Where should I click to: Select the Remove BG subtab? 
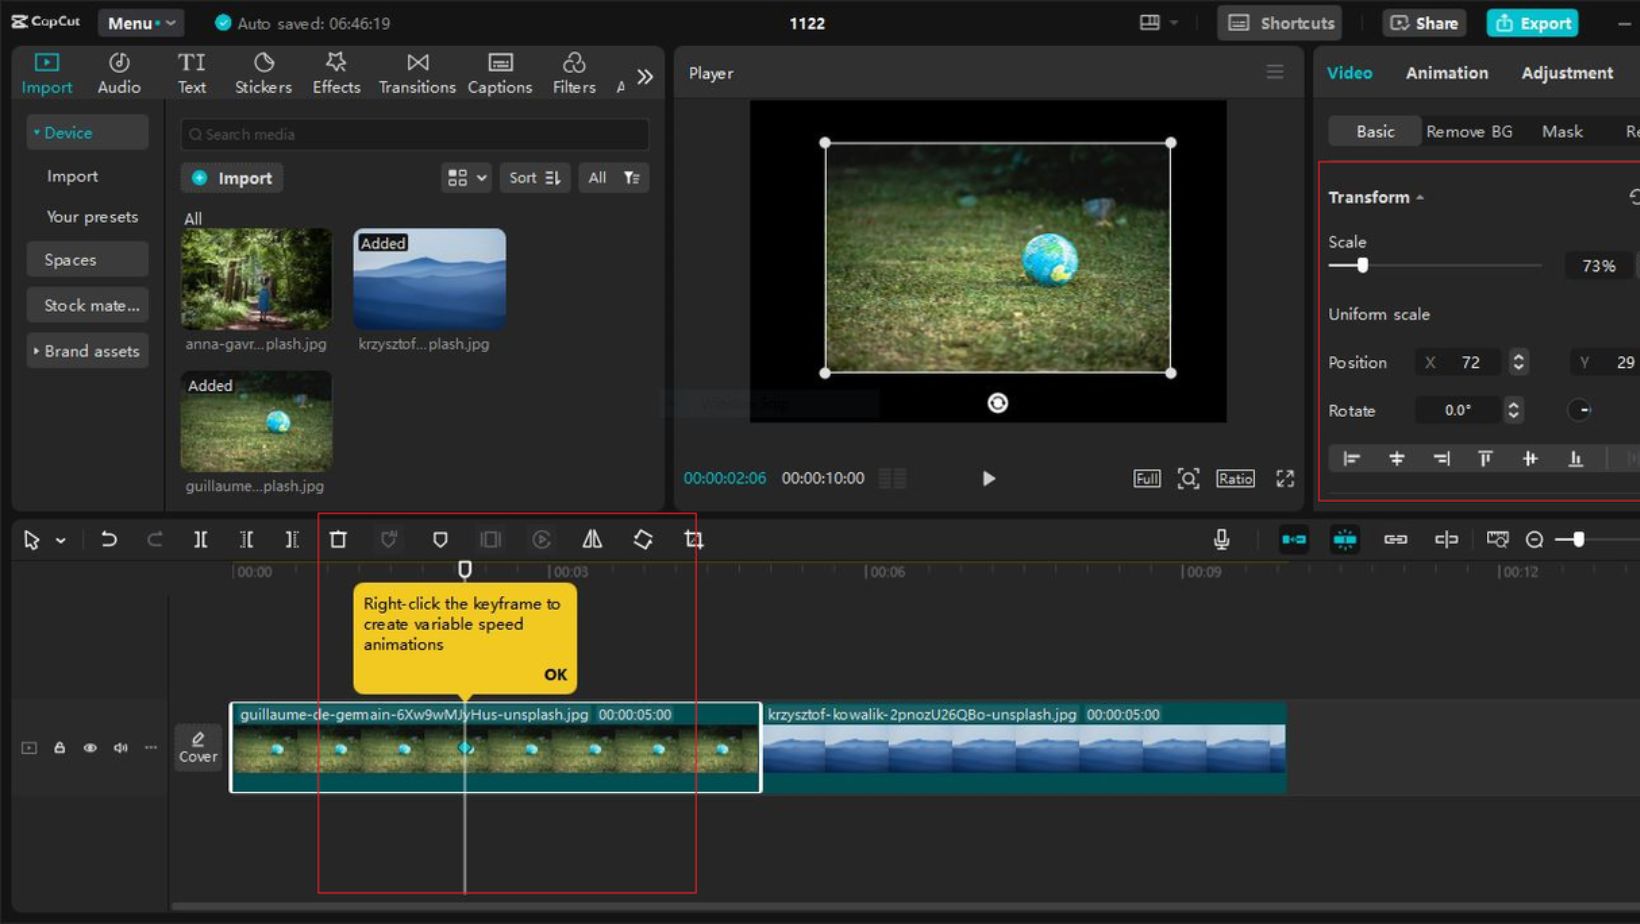(x=1468, y=131)
